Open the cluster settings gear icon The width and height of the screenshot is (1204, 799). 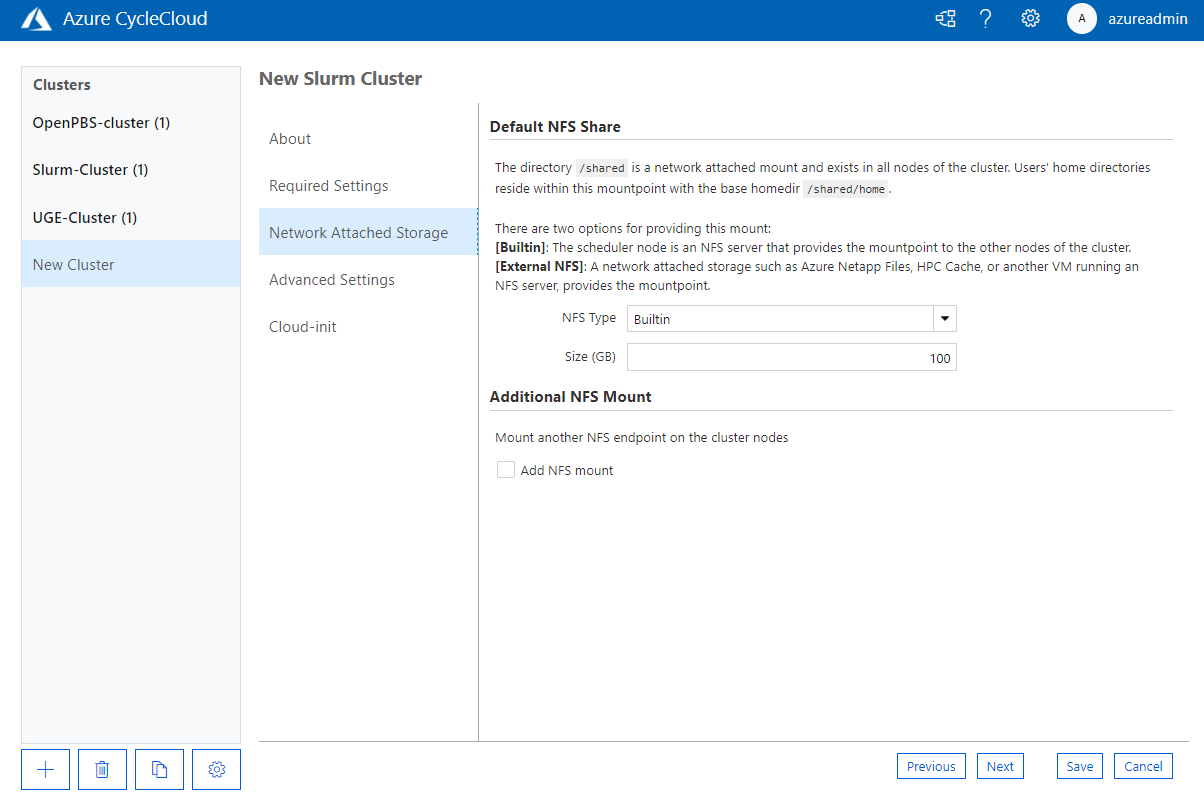pos(216,769)
